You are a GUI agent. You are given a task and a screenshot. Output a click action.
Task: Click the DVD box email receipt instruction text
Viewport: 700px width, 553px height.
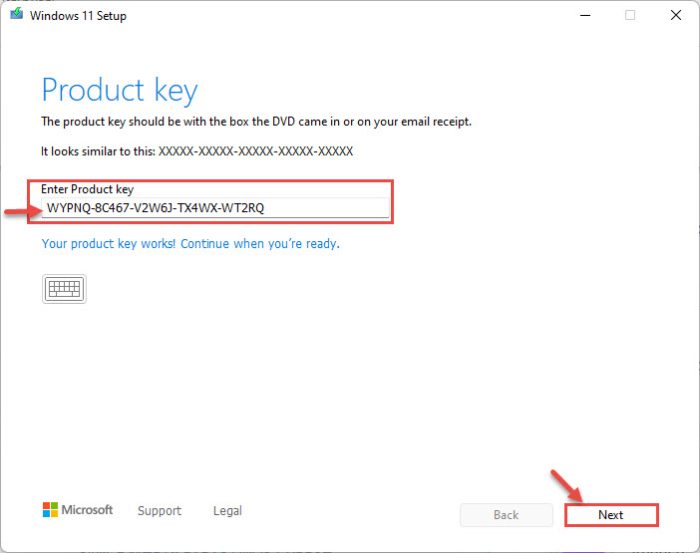[256, 122]
